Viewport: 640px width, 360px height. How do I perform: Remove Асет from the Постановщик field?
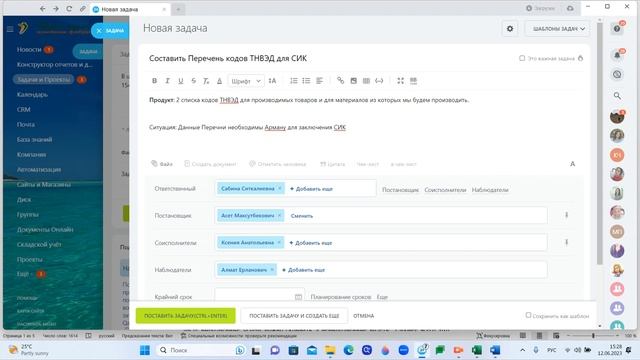[x=280, y=216]
